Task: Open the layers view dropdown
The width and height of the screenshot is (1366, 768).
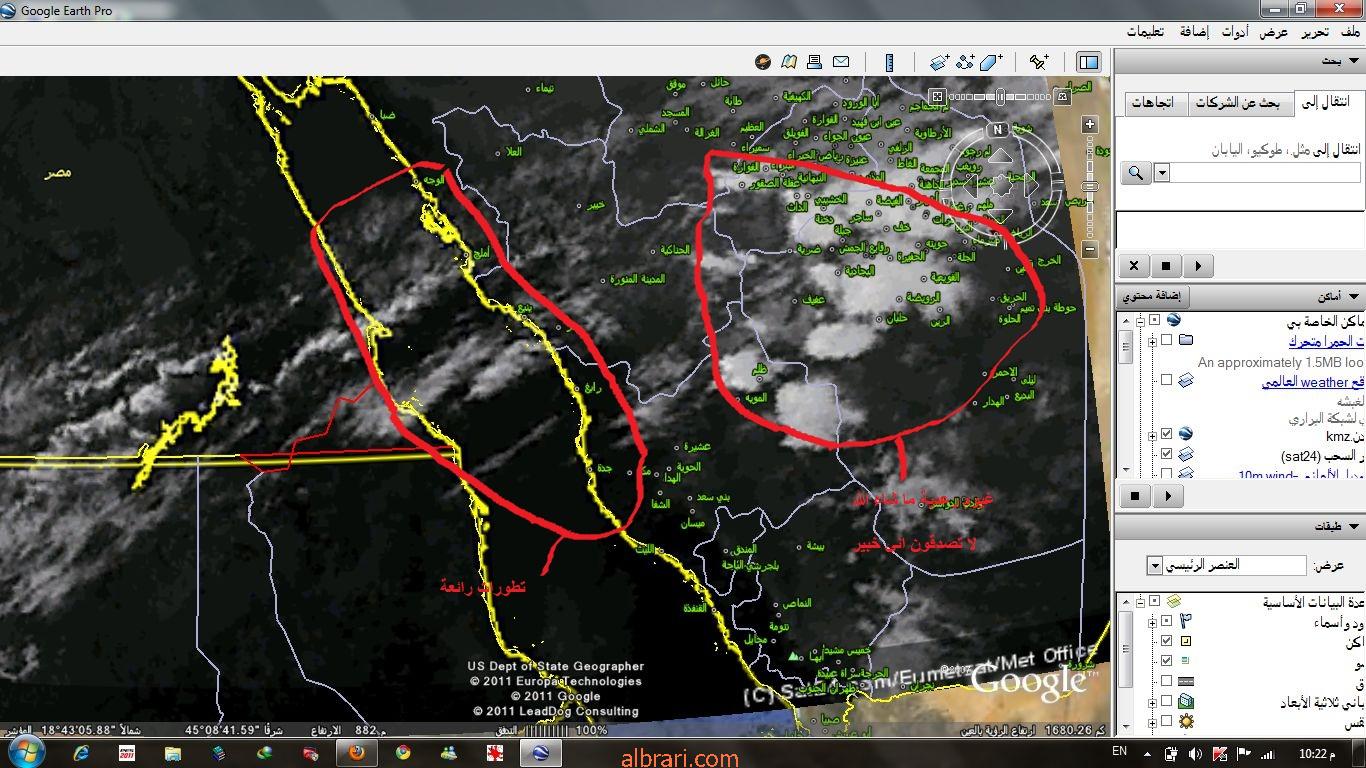Action: pos(1155,566)
